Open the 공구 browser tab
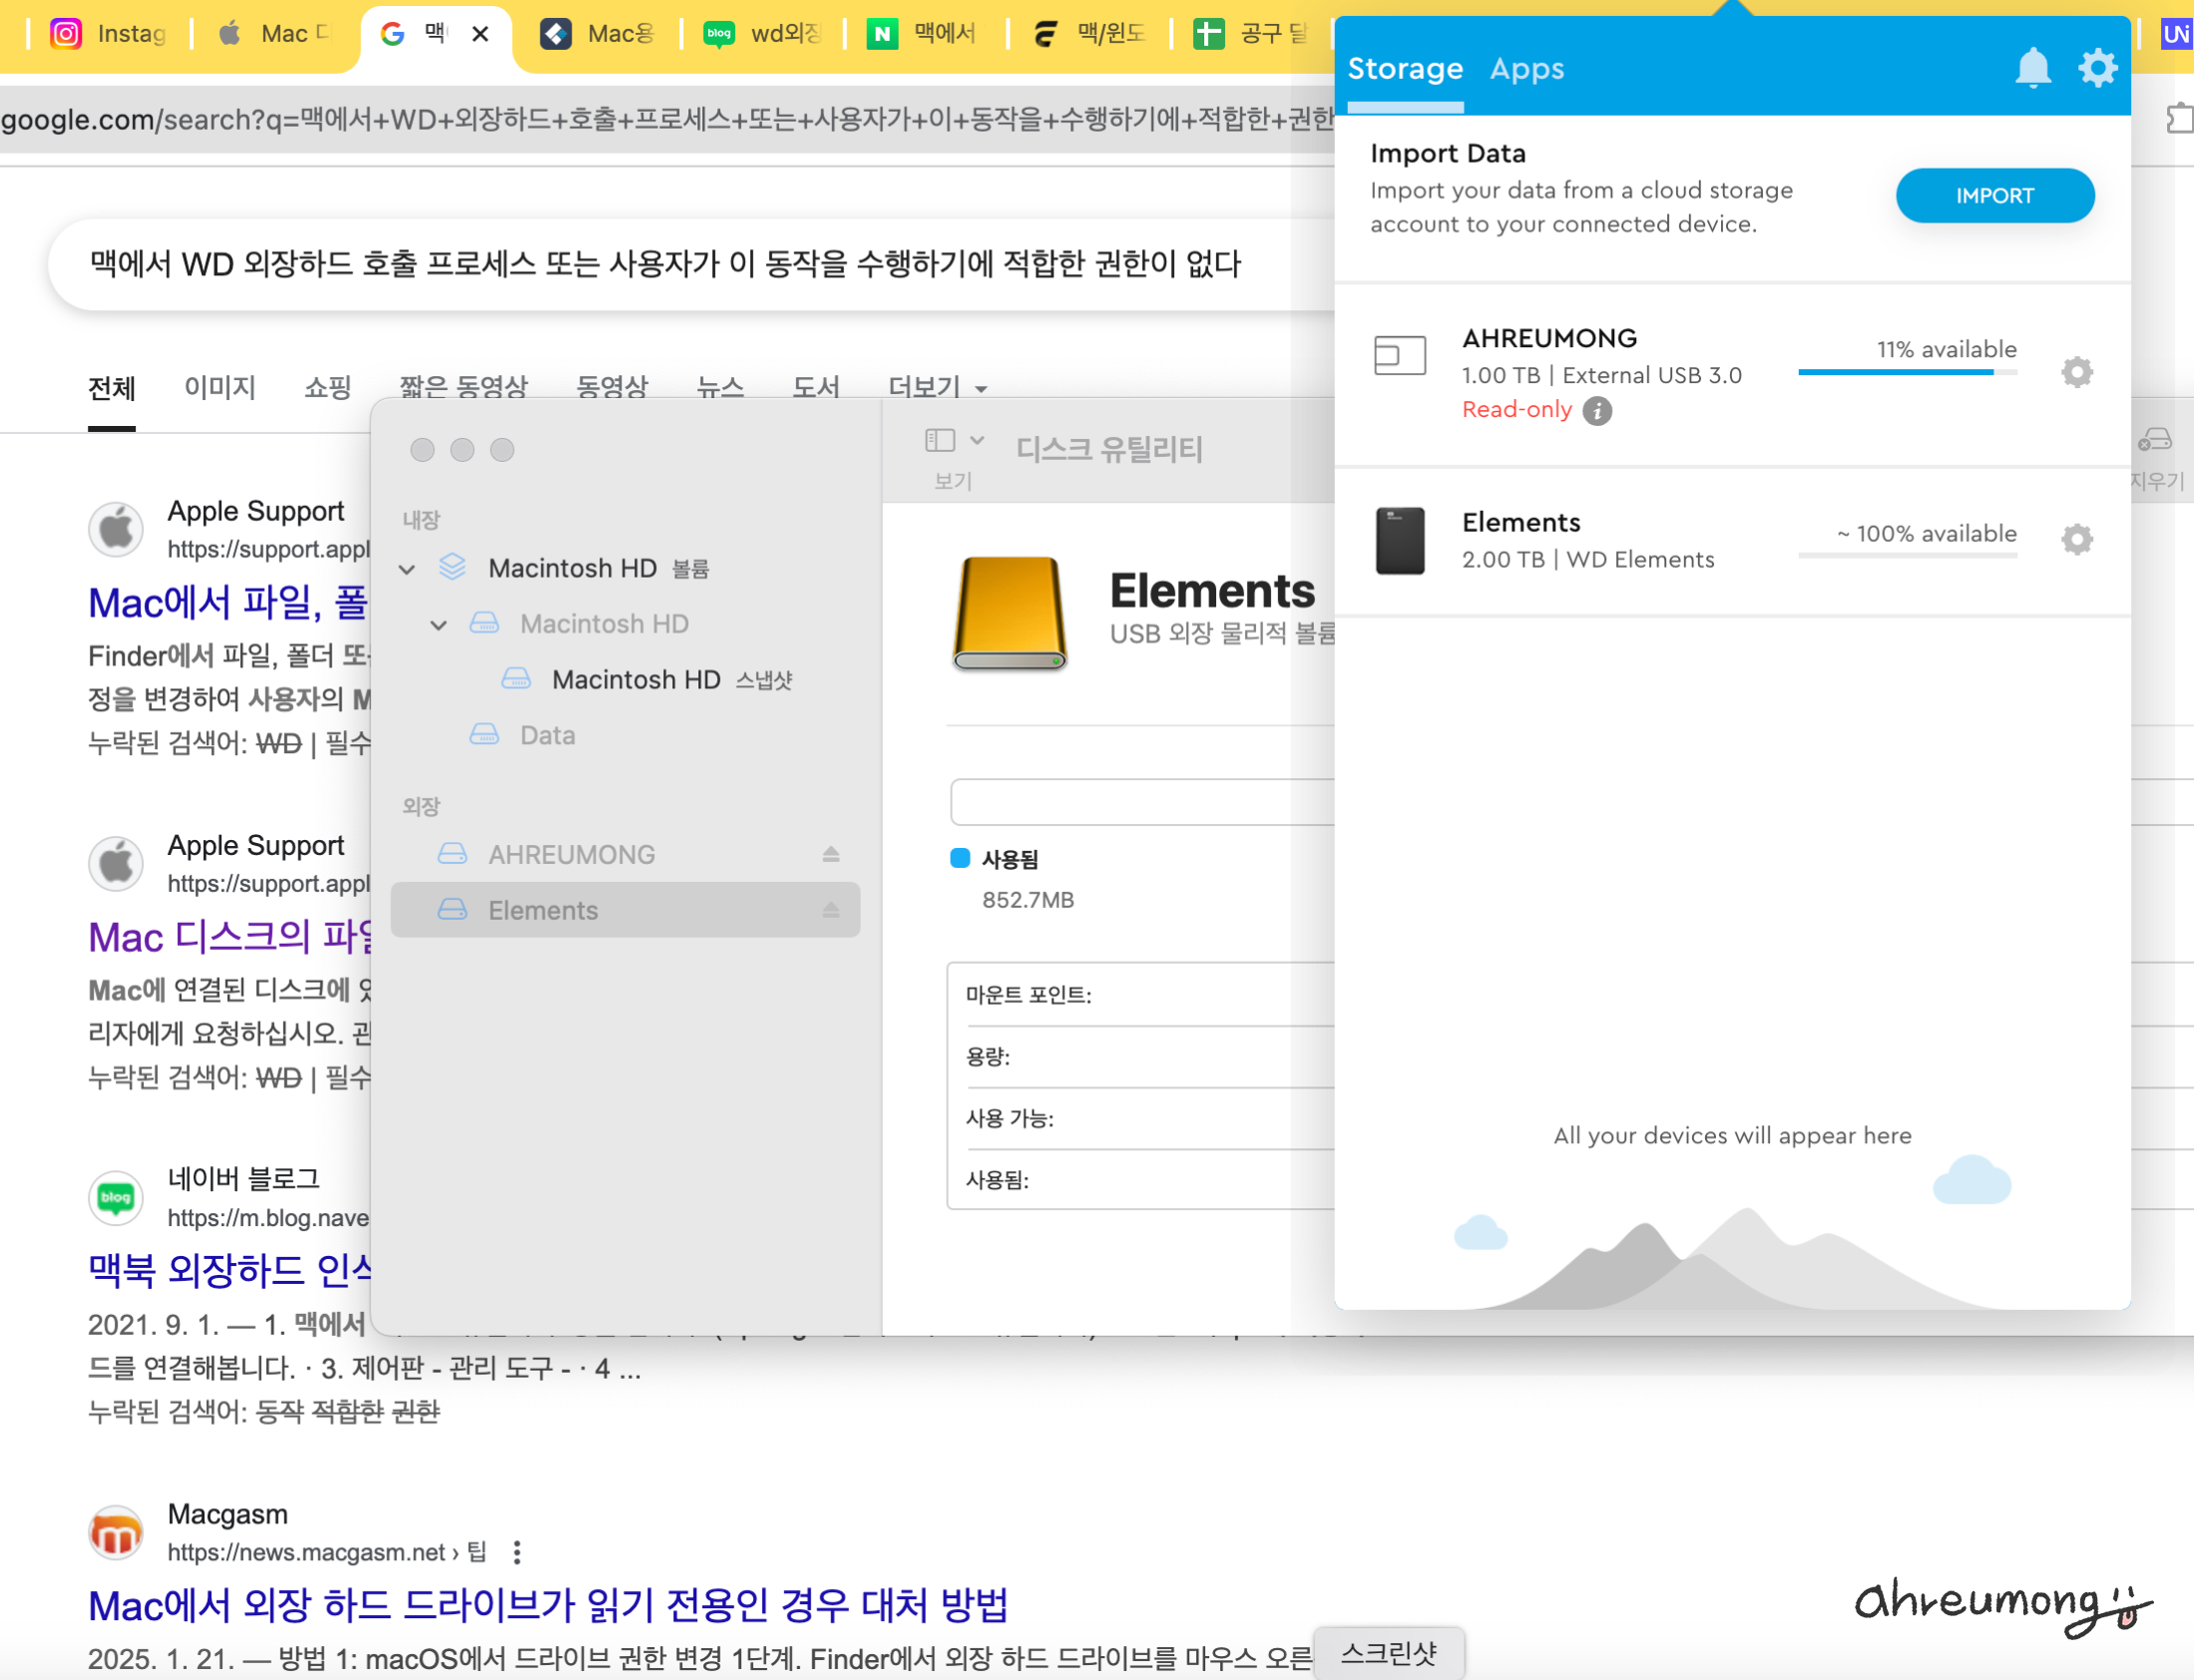The width and height of the screenshot is (2194, 1680). (x=1250, y=34)
